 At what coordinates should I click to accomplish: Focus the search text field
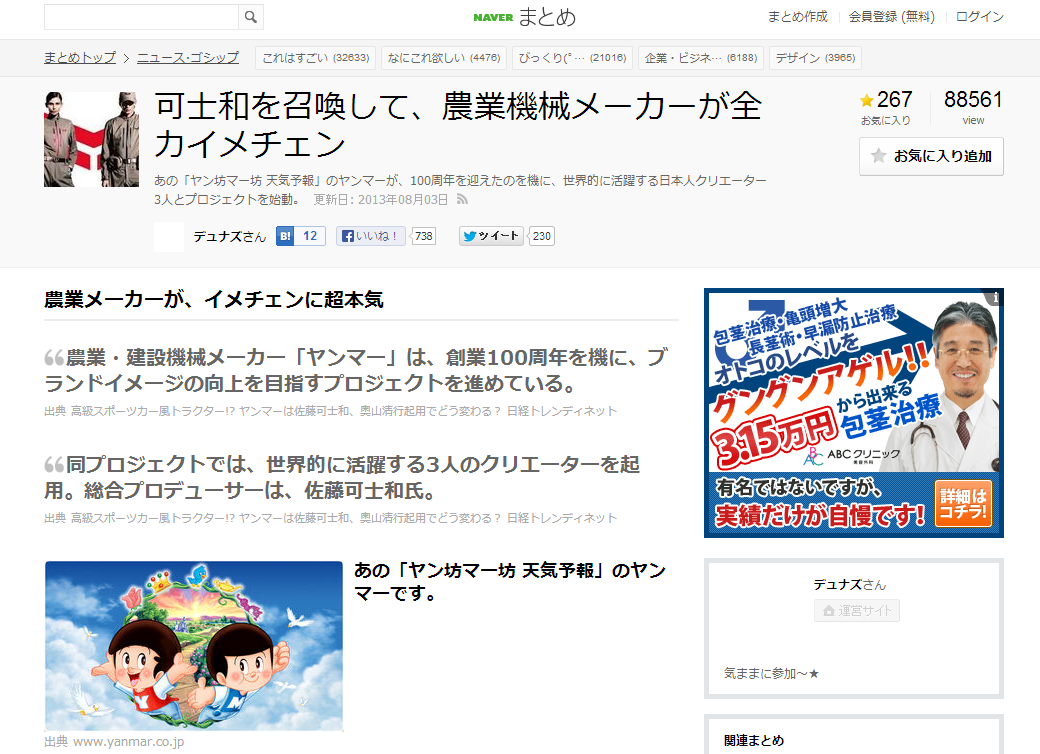(141, 17)
